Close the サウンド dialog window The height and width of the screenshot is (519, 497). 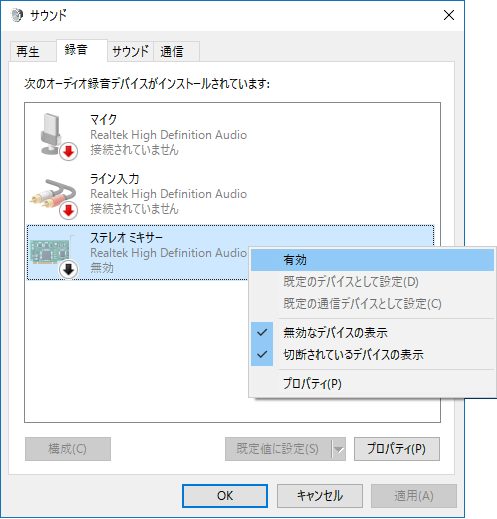(449, 15)
